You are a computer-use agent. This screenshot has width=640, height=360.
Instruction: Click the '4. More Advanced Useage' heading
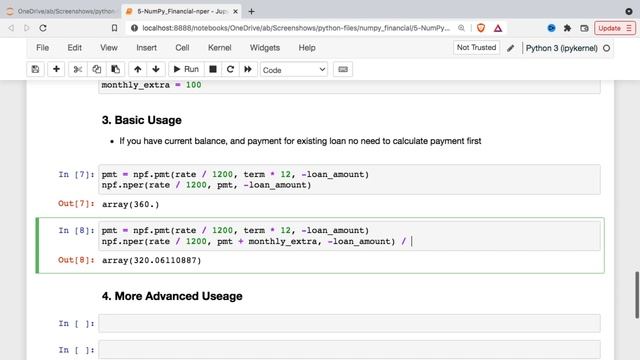[x=172, y=296]
